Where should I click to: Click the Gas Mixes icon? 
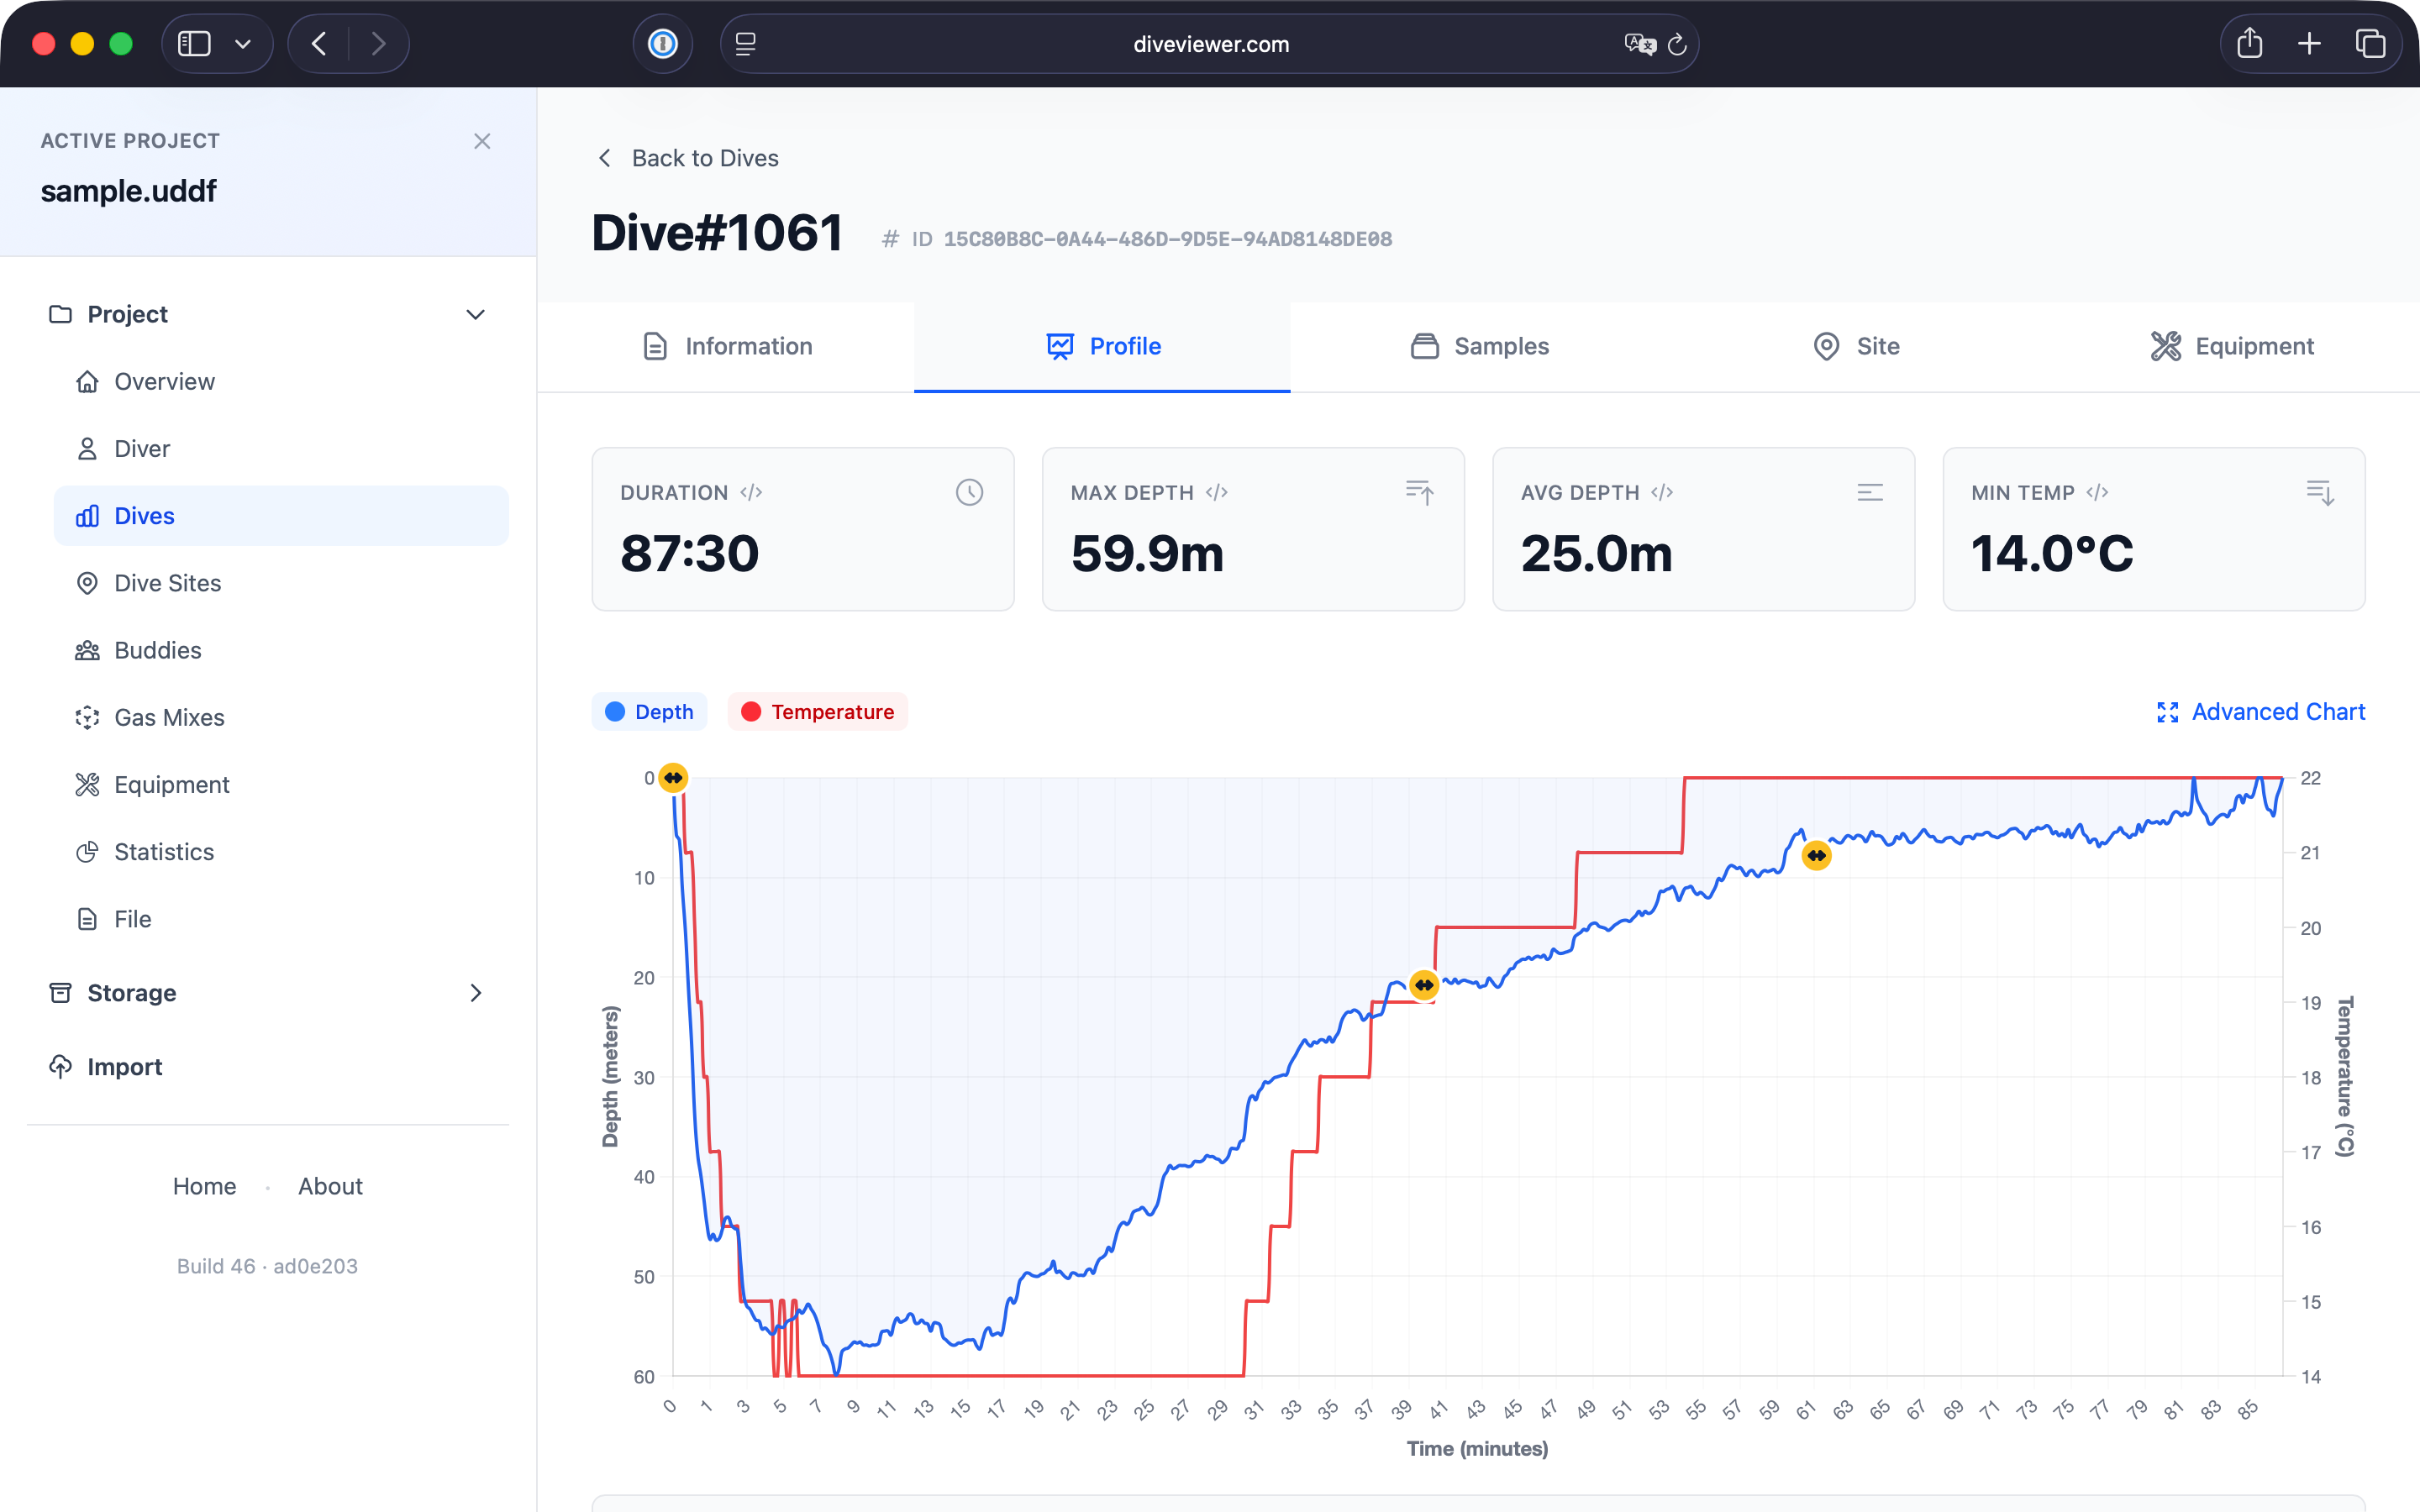88,717
